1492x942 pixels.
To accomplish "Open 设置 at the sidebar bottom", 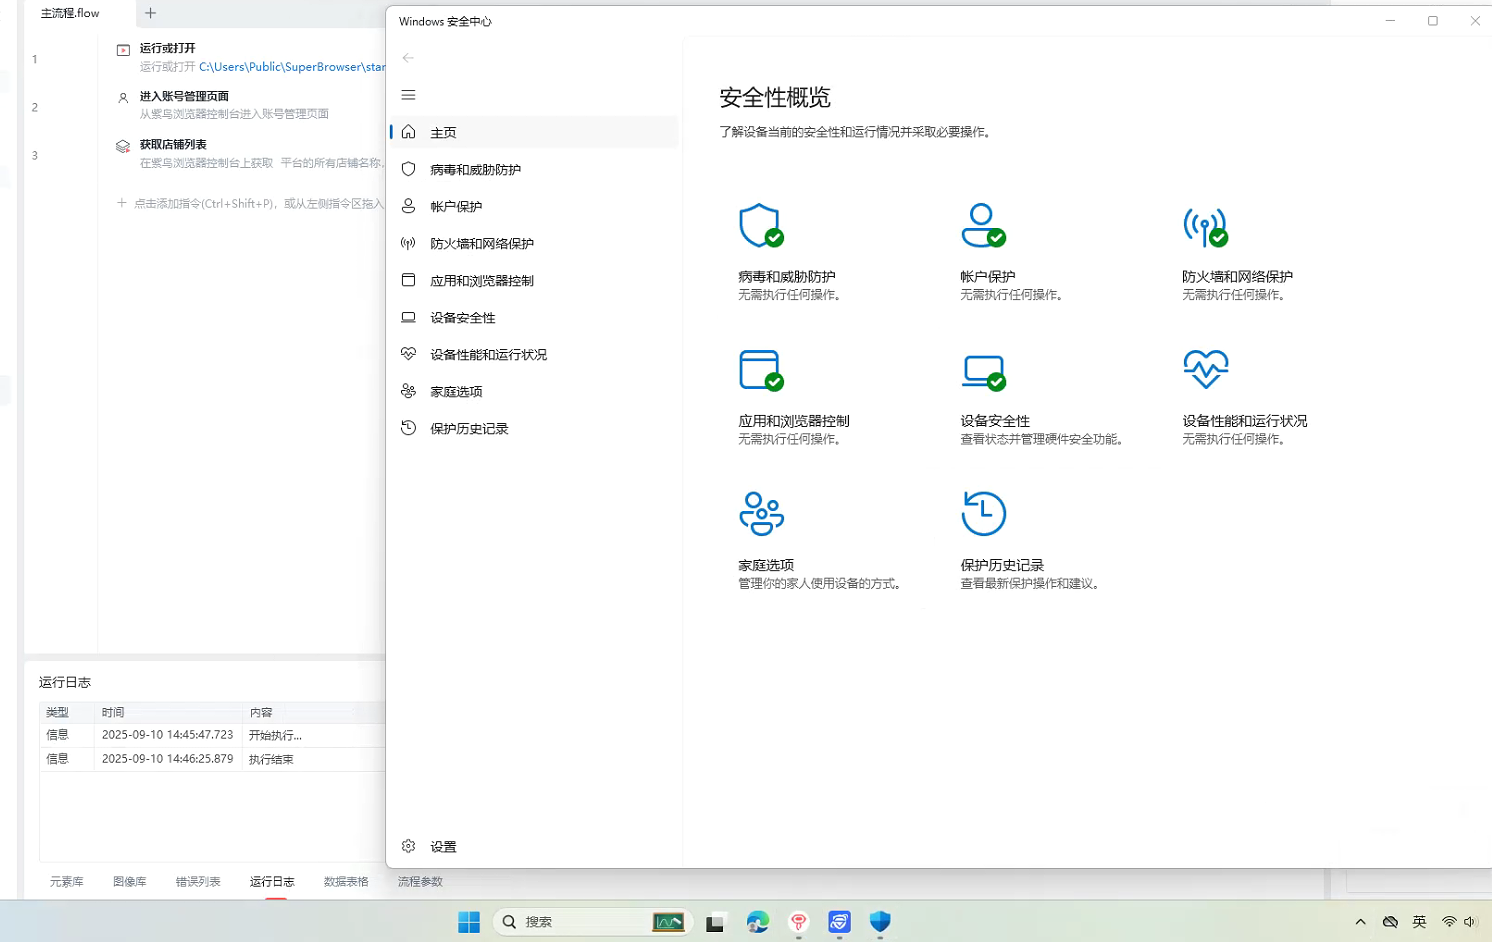I will coord(534,846).
